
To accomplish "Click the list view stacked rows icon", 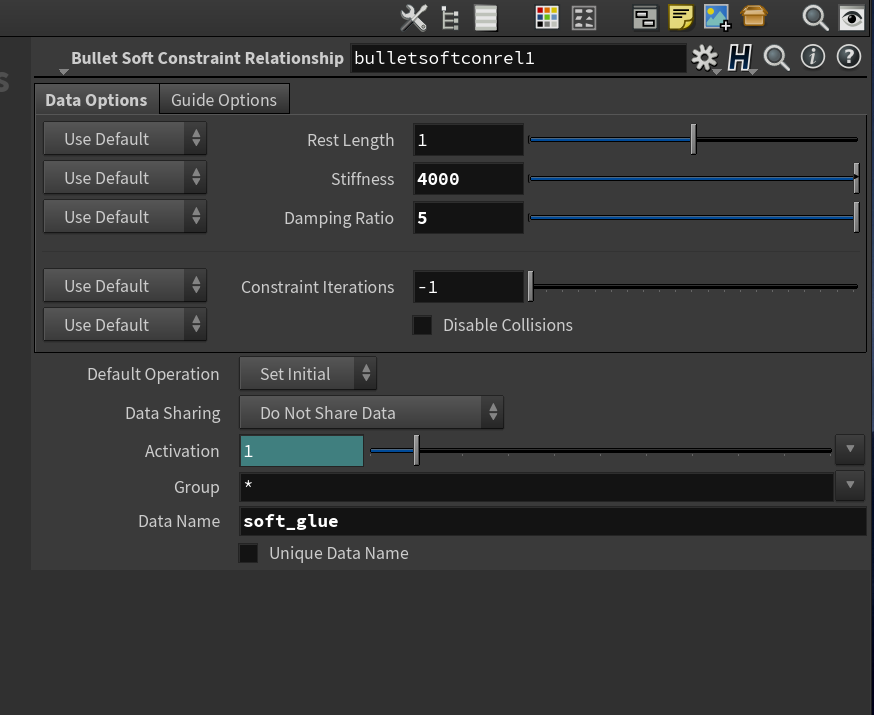I will tap(485, 18).
